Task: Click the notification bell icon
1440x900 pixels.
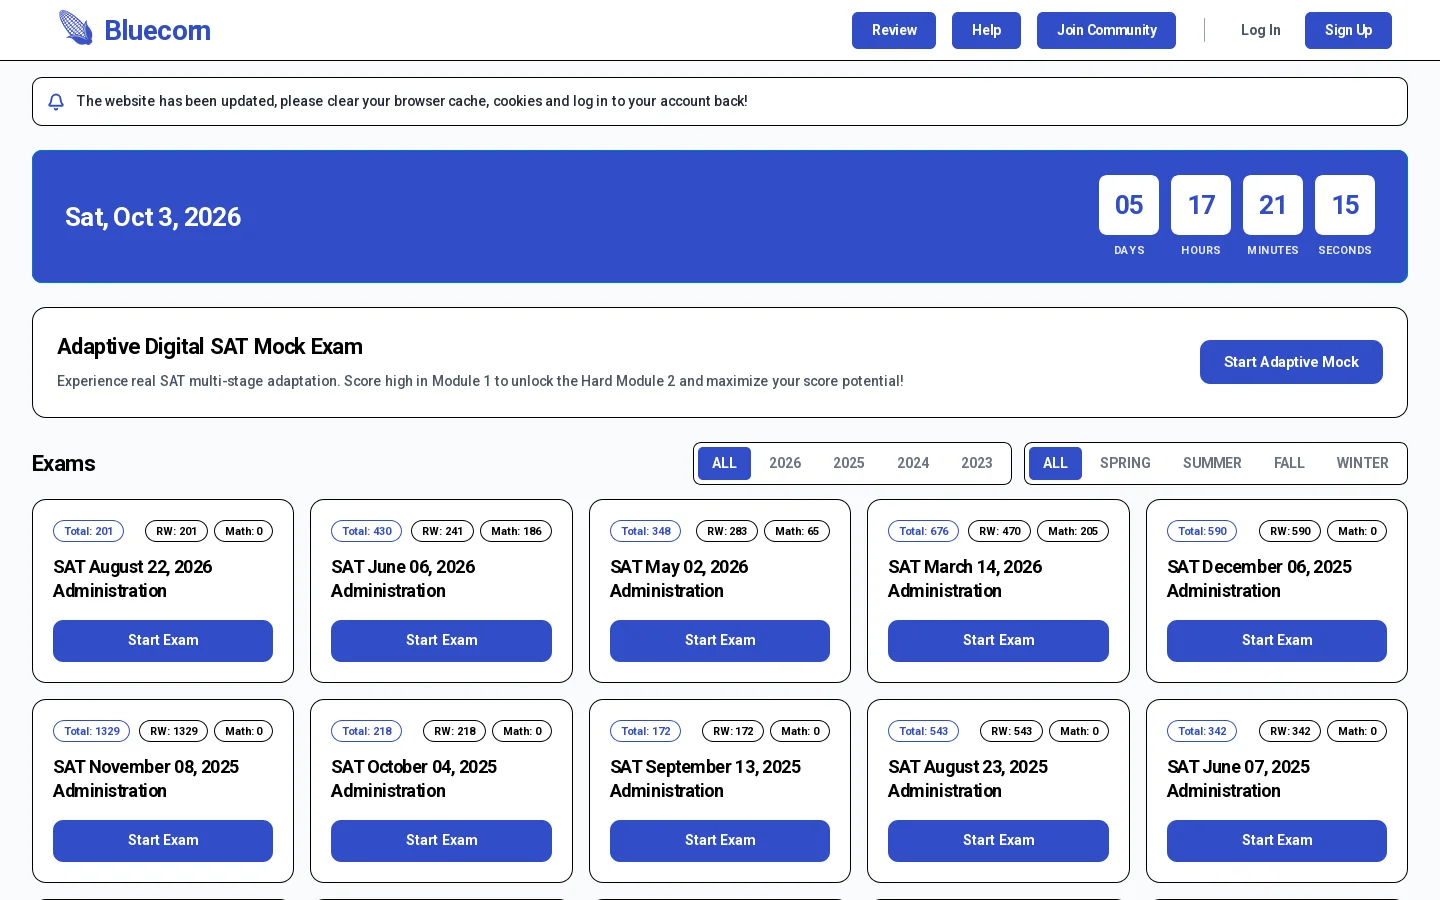Action: click(56, 102)
